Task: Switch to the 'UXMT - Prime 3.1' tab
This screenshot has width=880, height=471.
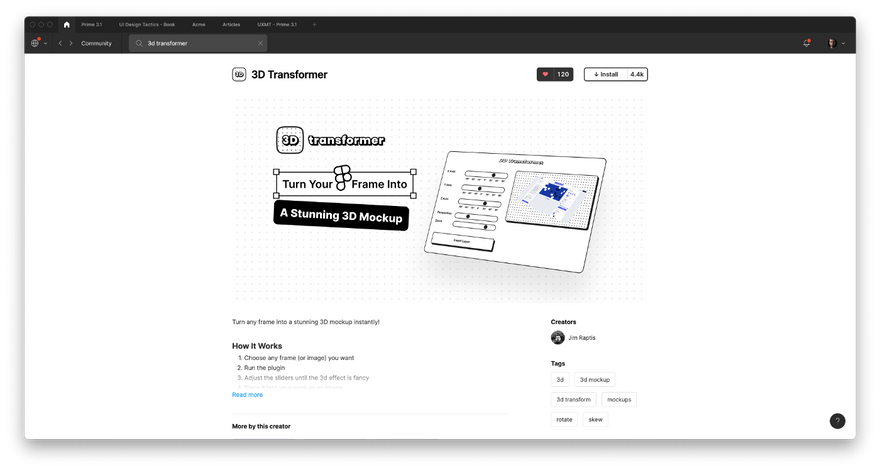Action: (x=277, y=25)
